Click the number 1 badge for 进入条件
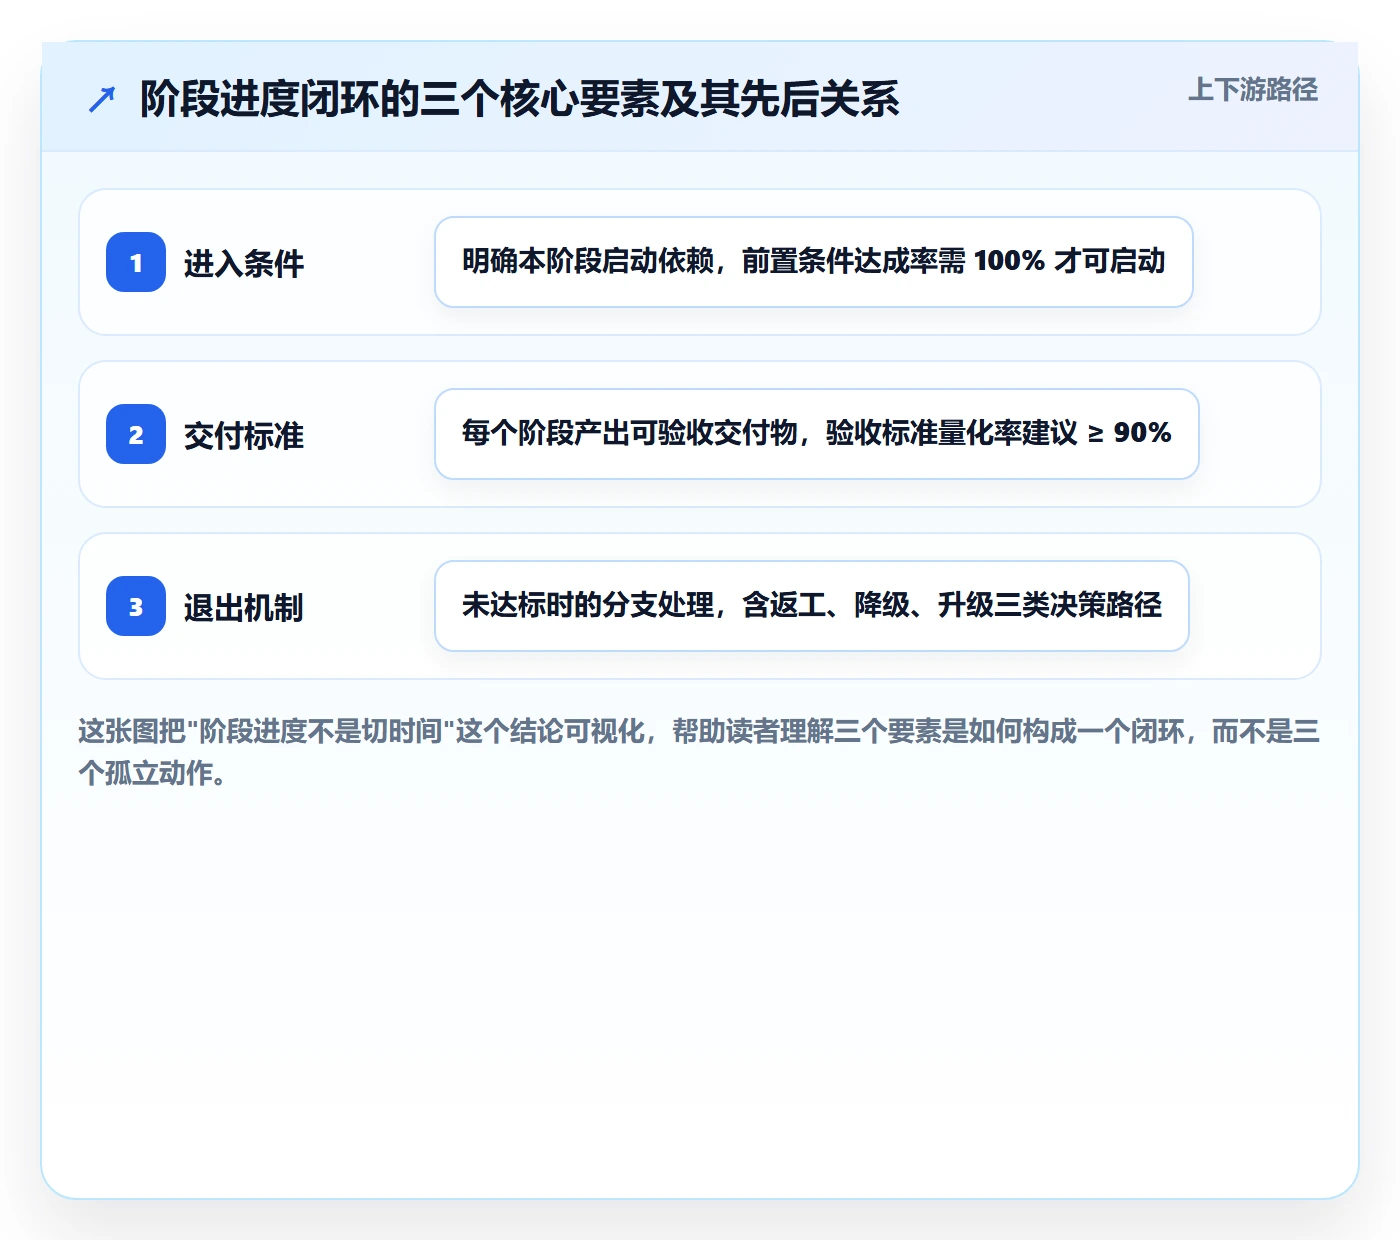Image resolution: width=1400 pixels, height=1240 pixels. point(136,262)
